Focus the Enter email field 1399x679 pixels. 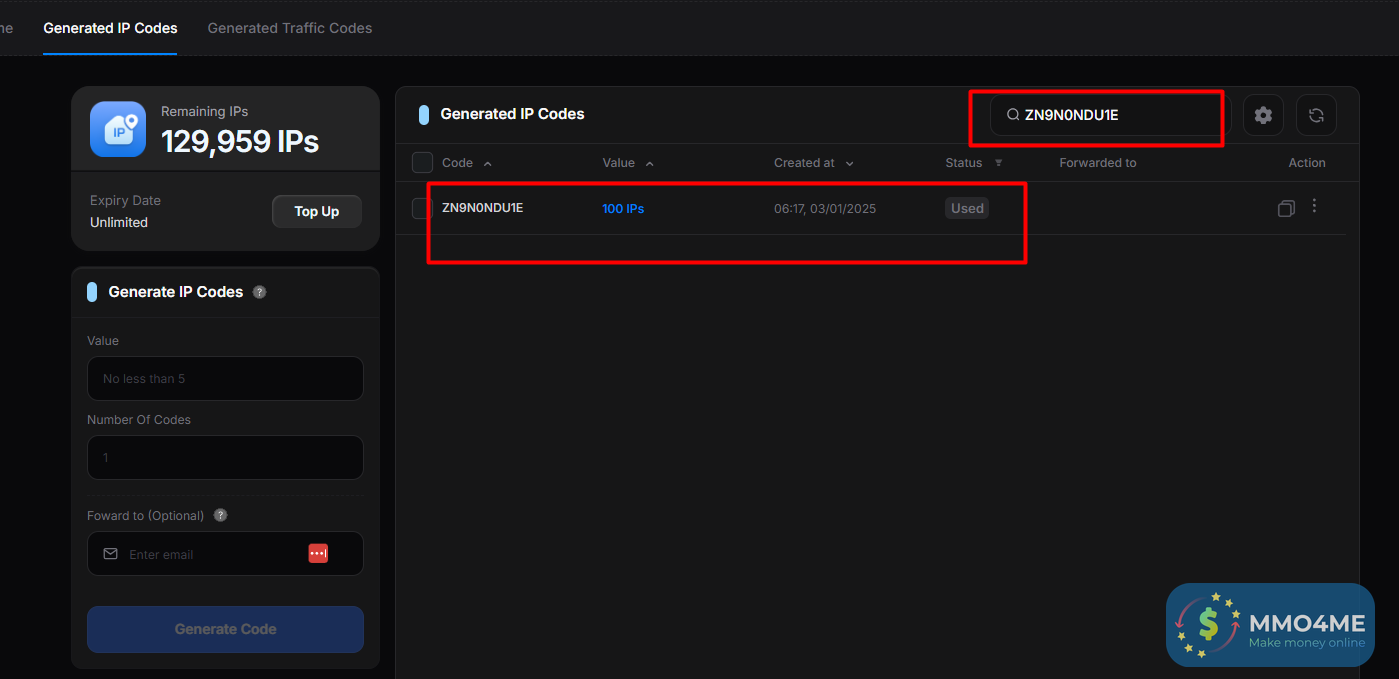coord(226,553)
